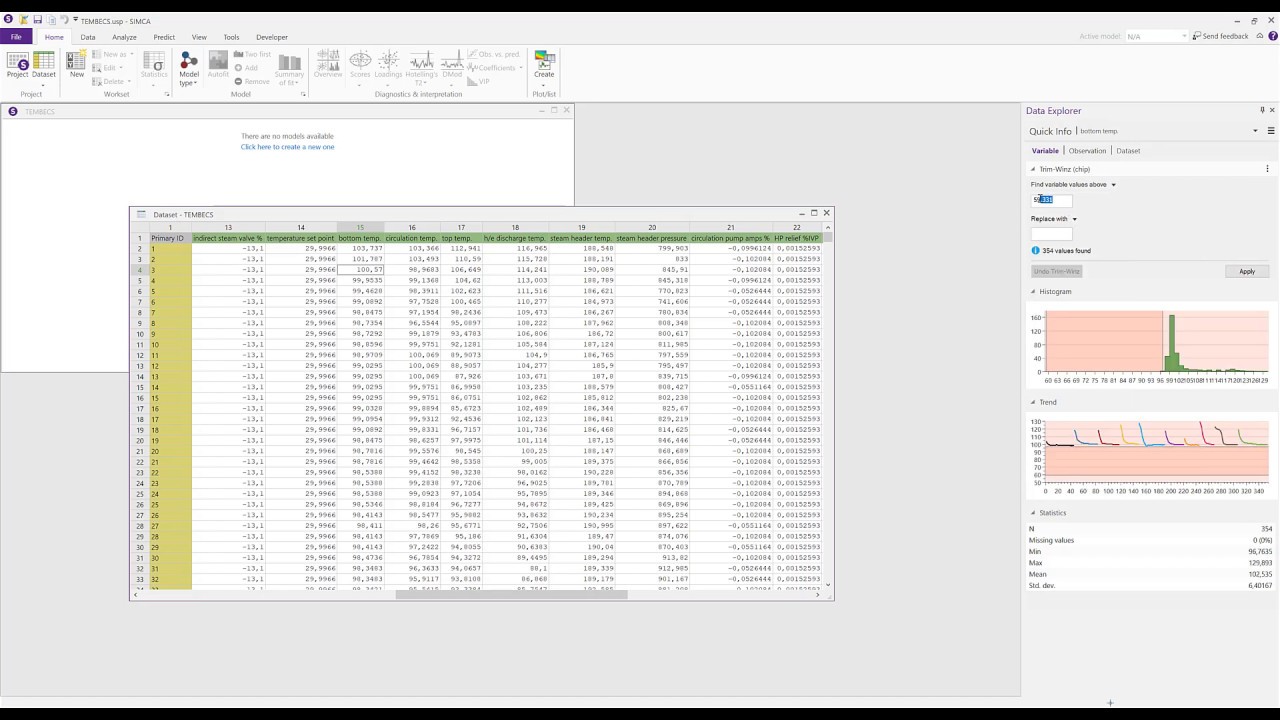The image size is (1280, 720).
Task: Open the Hotelling's T2 plot
Action: 421,69
